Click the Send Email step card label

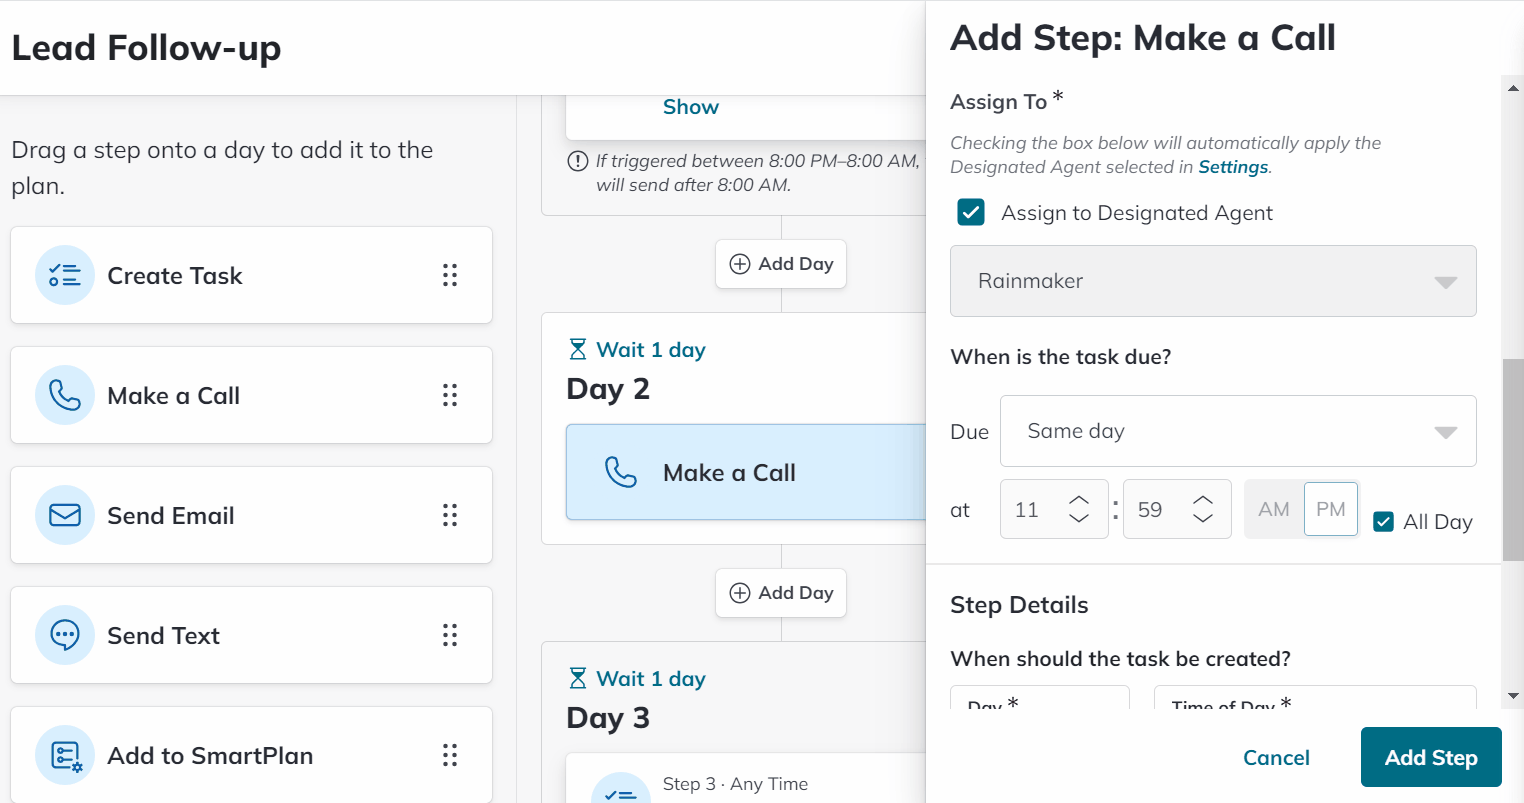click(x=171, y=515)
